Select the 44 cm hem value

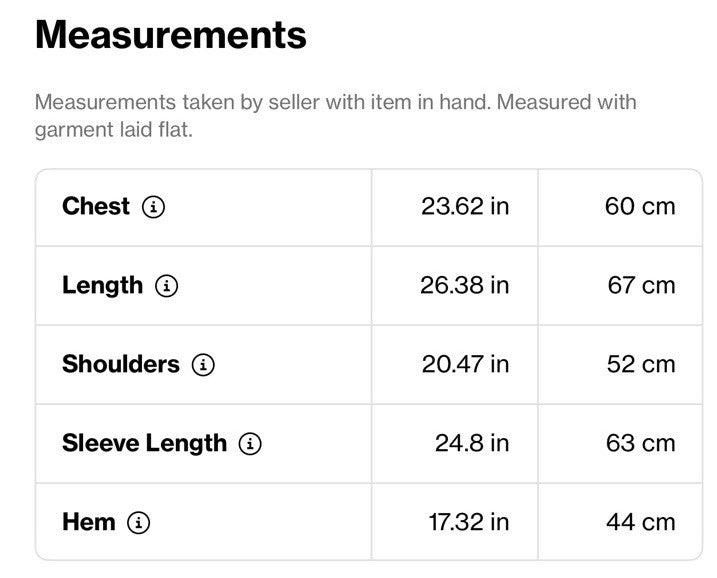coord(641,522)
